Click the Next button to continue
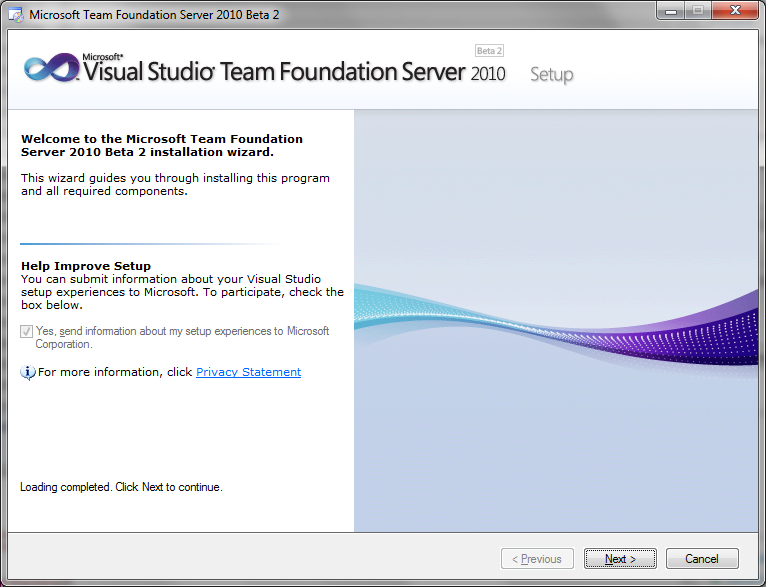This screenshot has width=766, height=587. click(620, 558)
